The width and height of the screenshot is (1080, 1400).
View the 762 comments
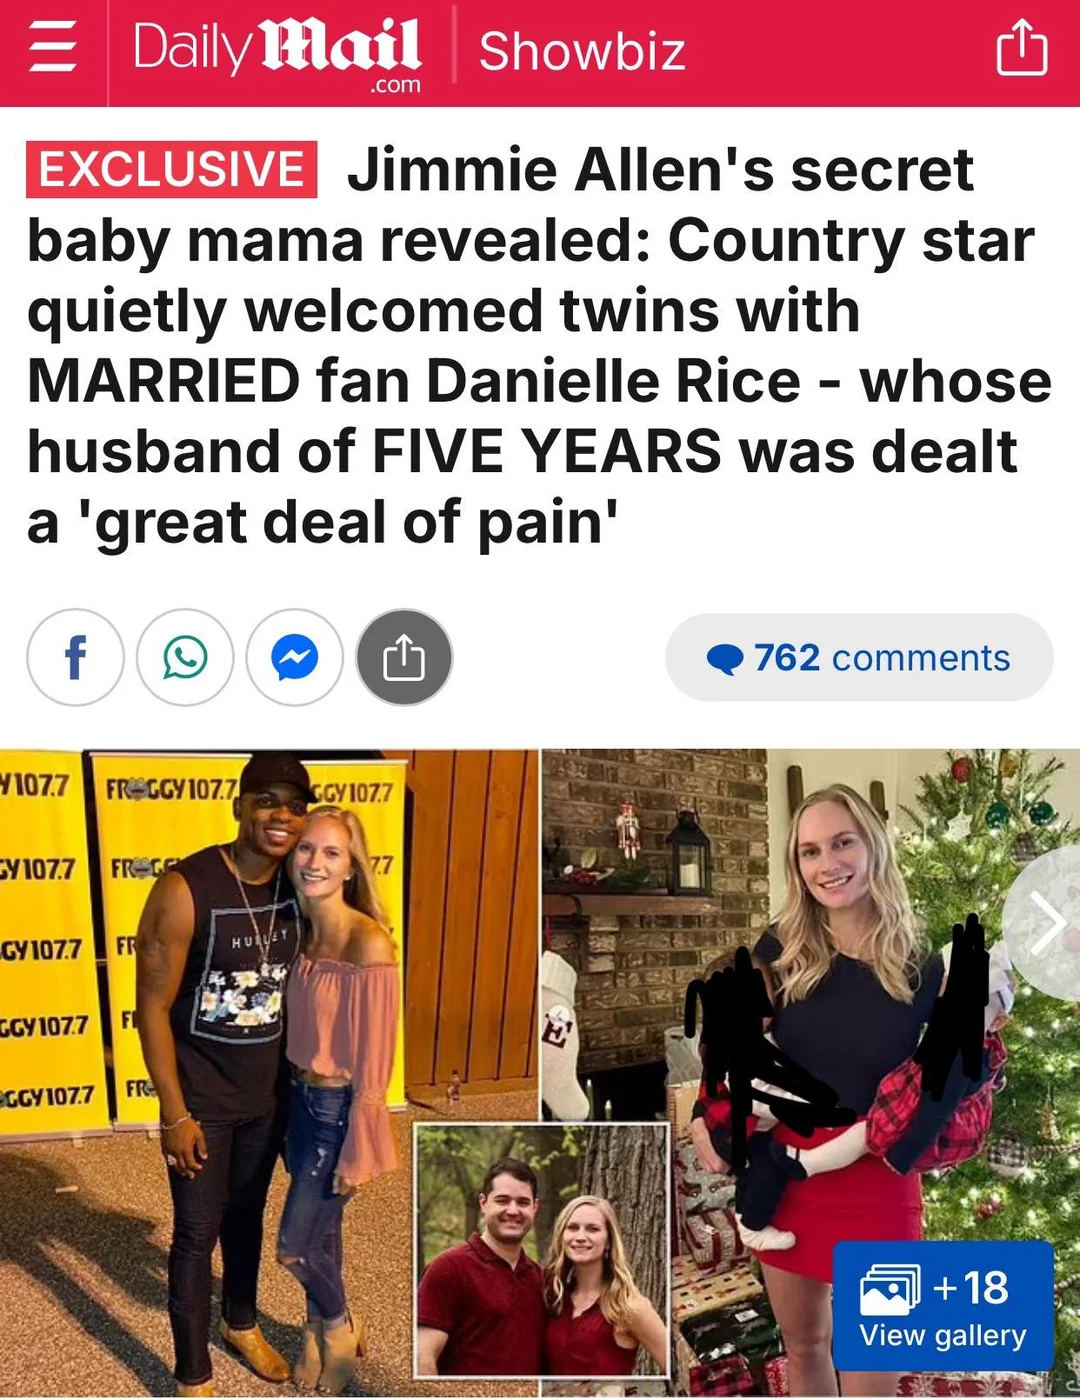click(859, 657)
